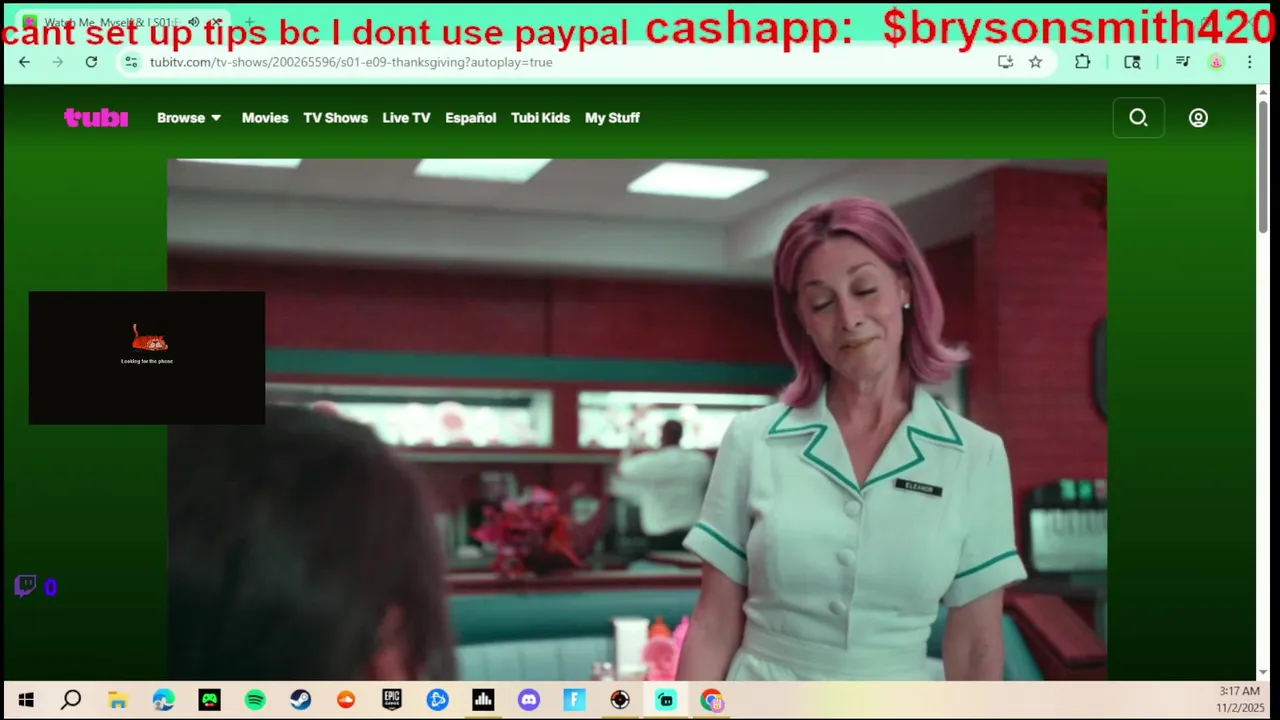Expand the Browse dropdown
The width and height of the screenshot is (1280, 720).
(x=189, y=118)
